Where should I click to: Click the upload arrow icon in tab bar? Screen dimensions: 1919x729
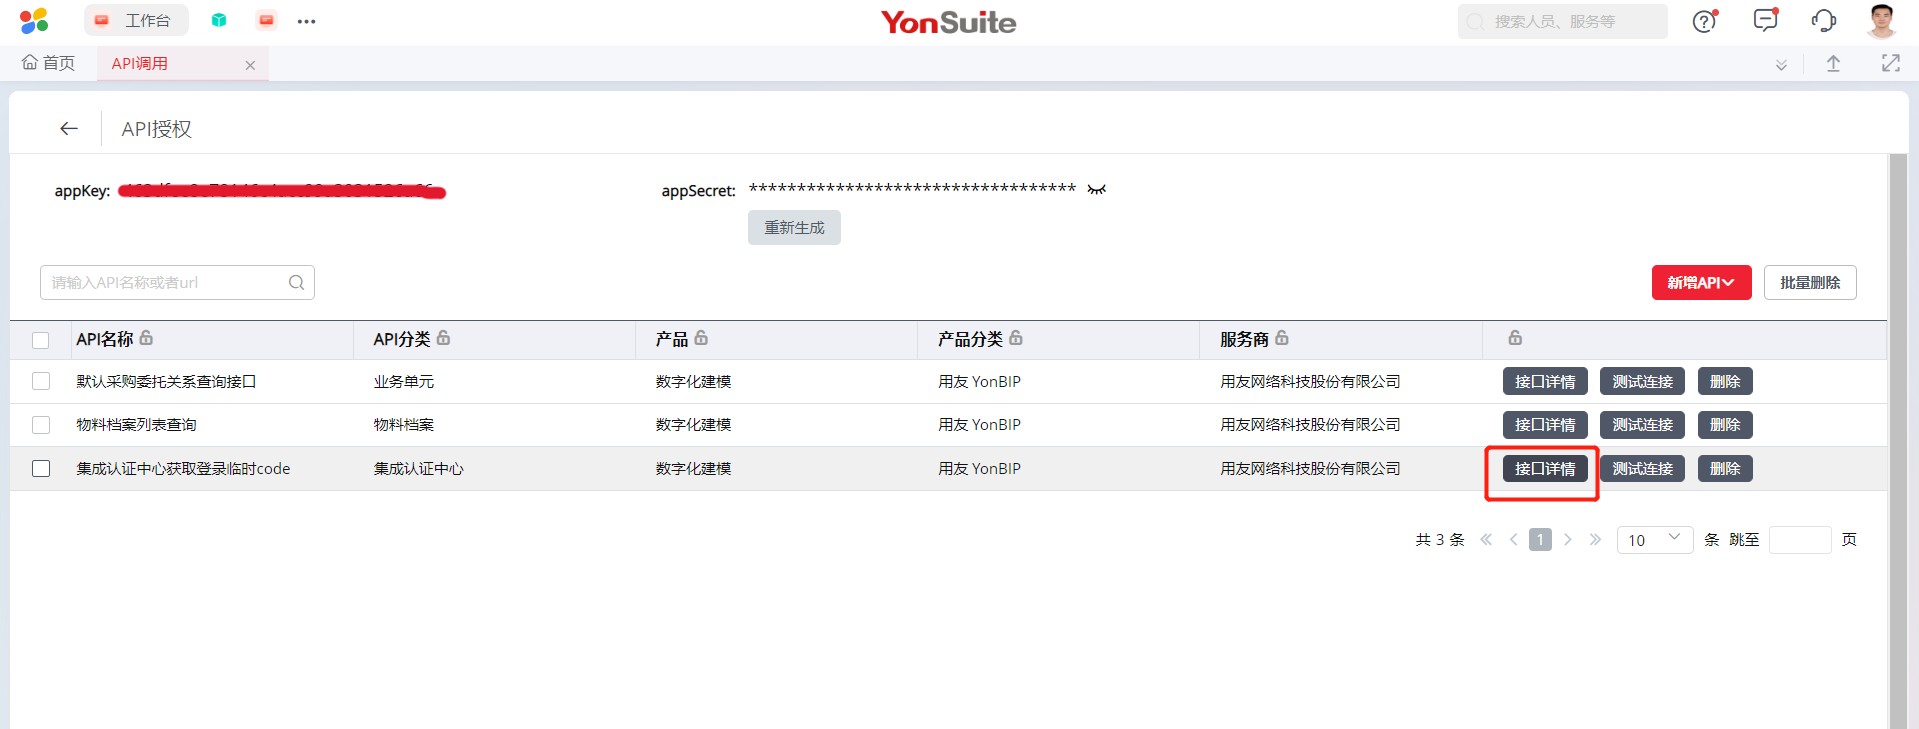[x=1833, y=64]
